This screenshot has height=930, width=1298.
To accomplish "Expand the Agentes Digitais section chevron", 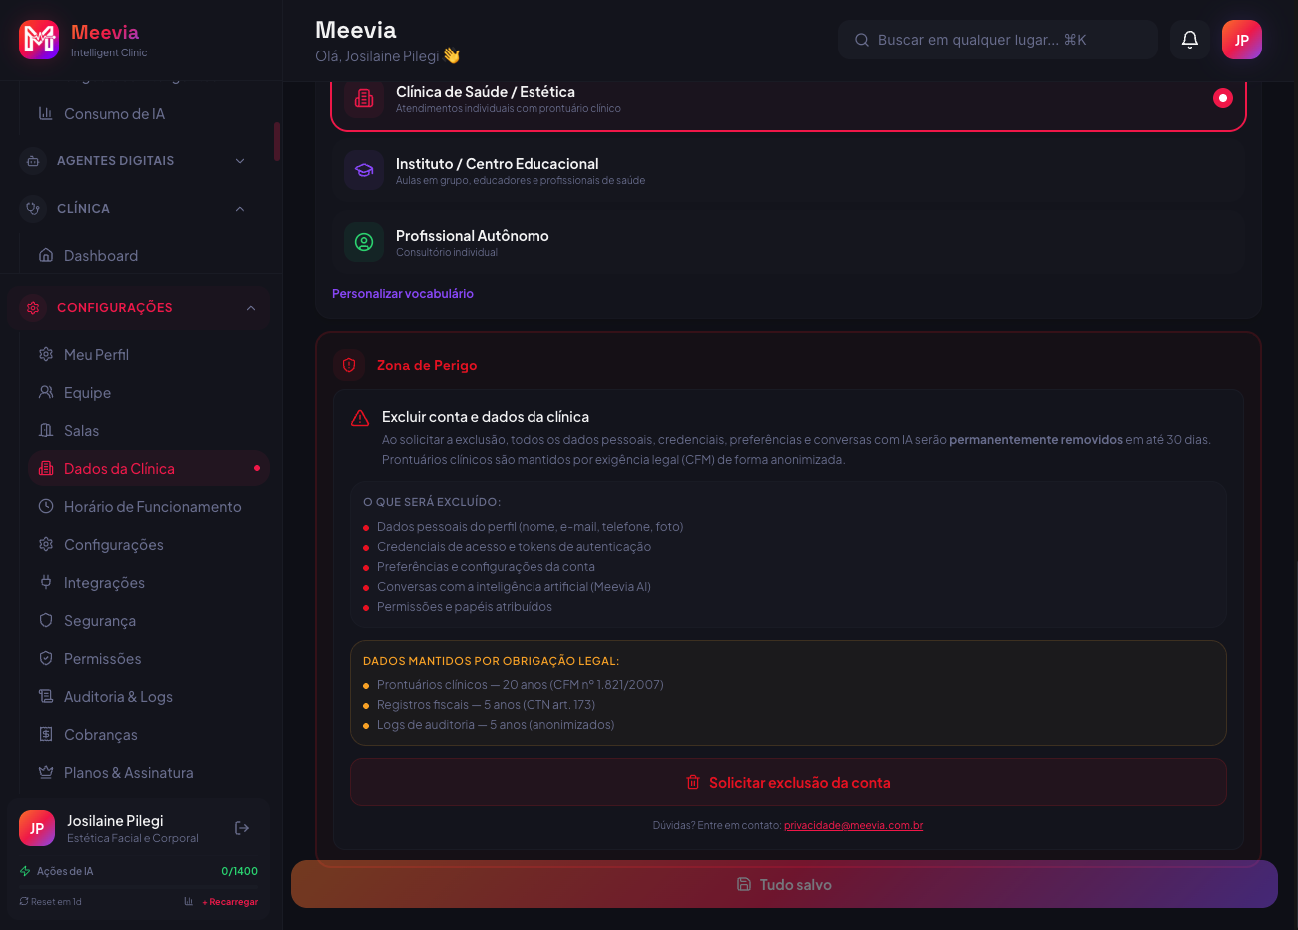I will (240, 161).
